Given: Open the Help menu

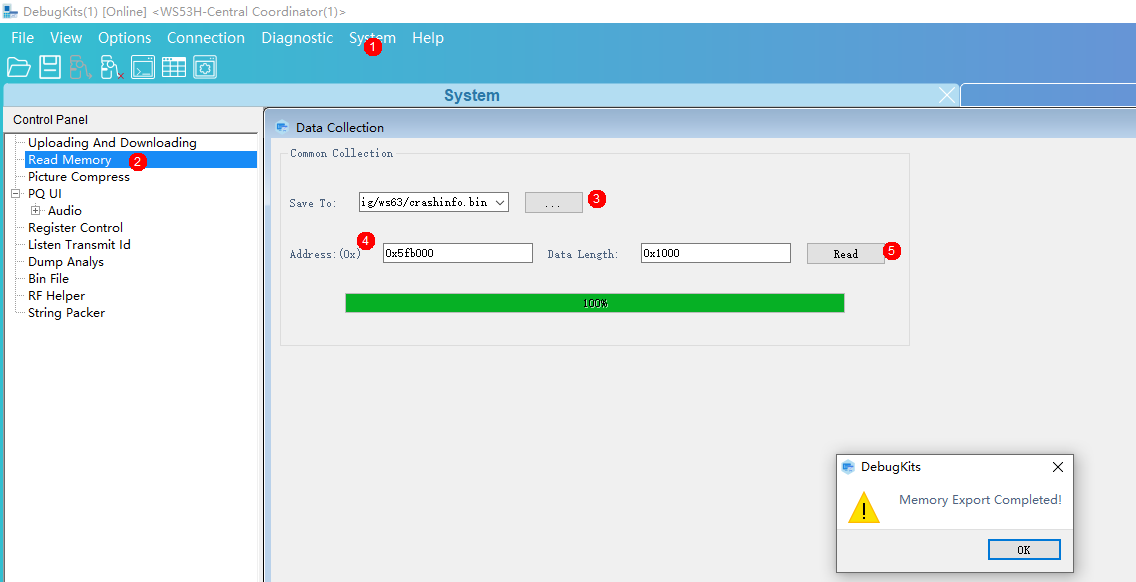Looking at the screenshot, I should coord(427,38).
